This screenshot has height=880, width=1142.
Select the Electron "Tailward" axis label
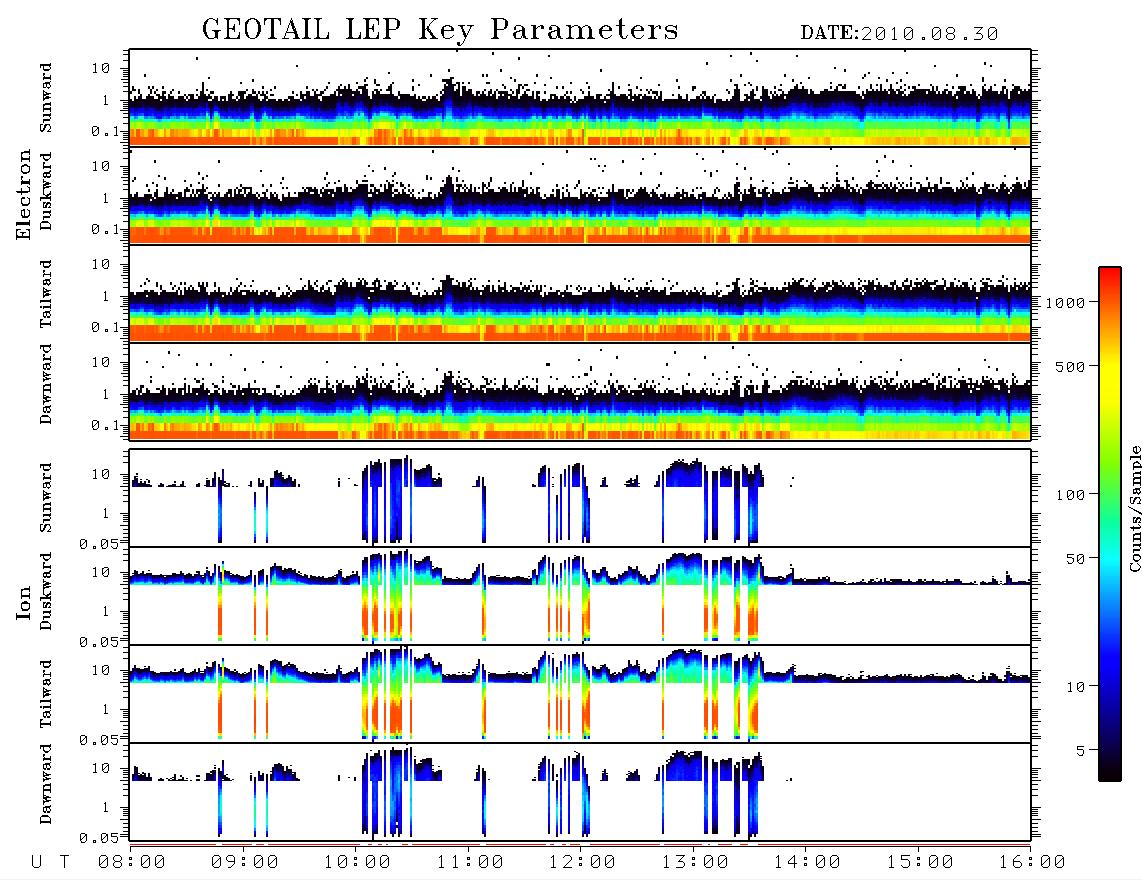(46, 294)
